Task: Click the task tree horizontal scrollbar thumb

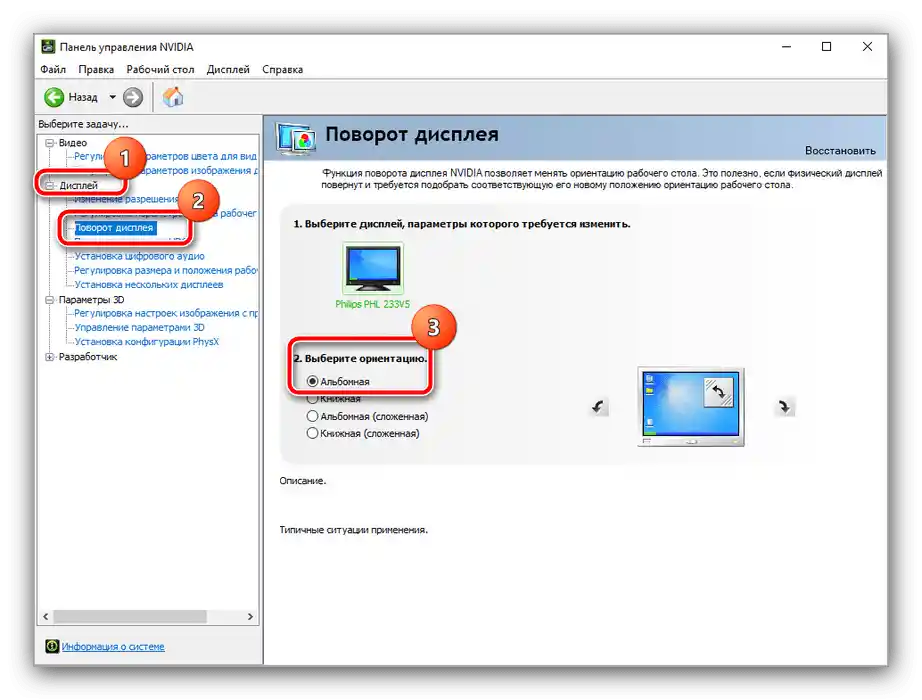Action: pyautogui.click(x=130, y=616)
